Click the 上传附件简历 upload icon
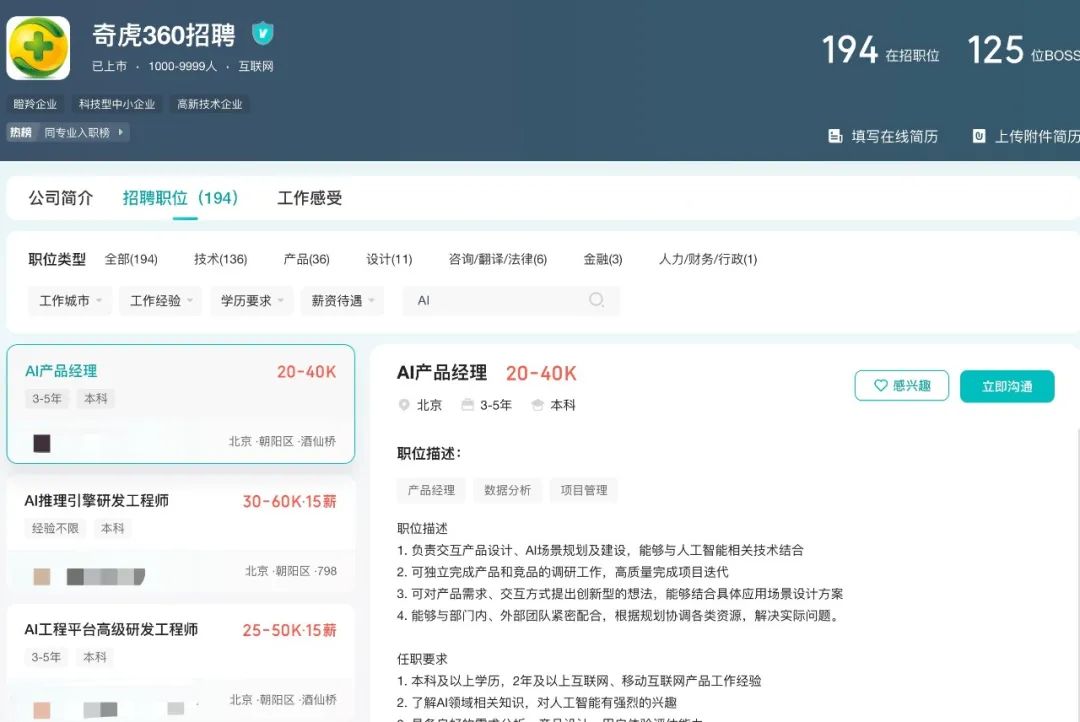Screen dimensions: 1080x722 point(979,136)
